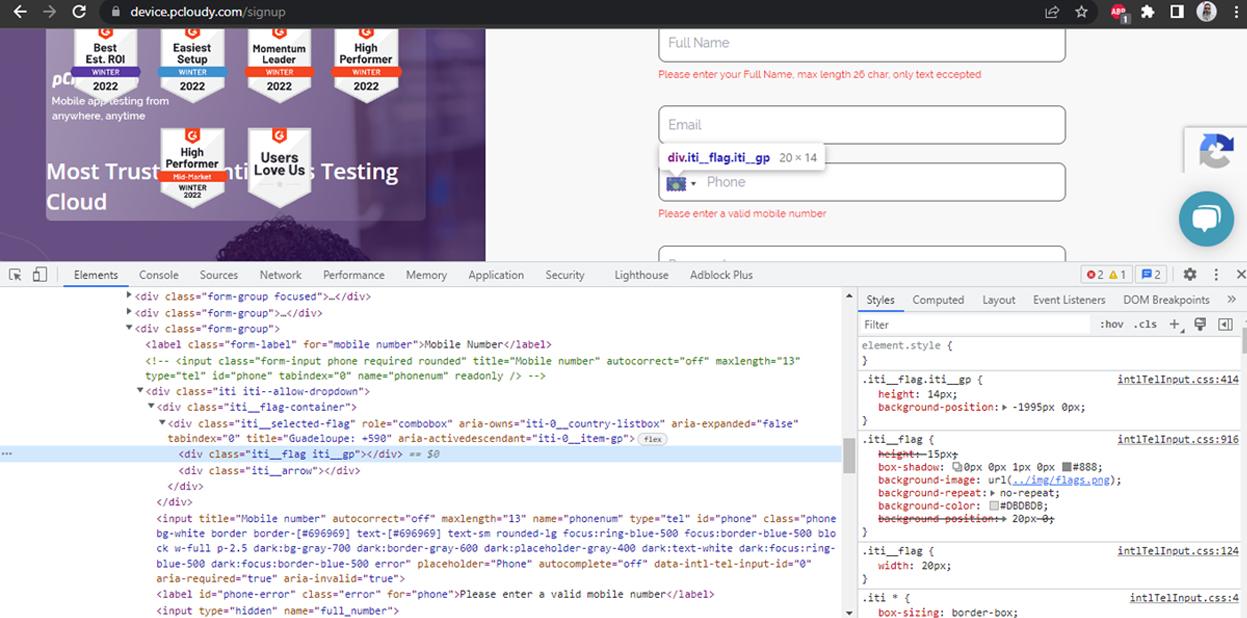Open the chat support bubble

[1206, 218]
